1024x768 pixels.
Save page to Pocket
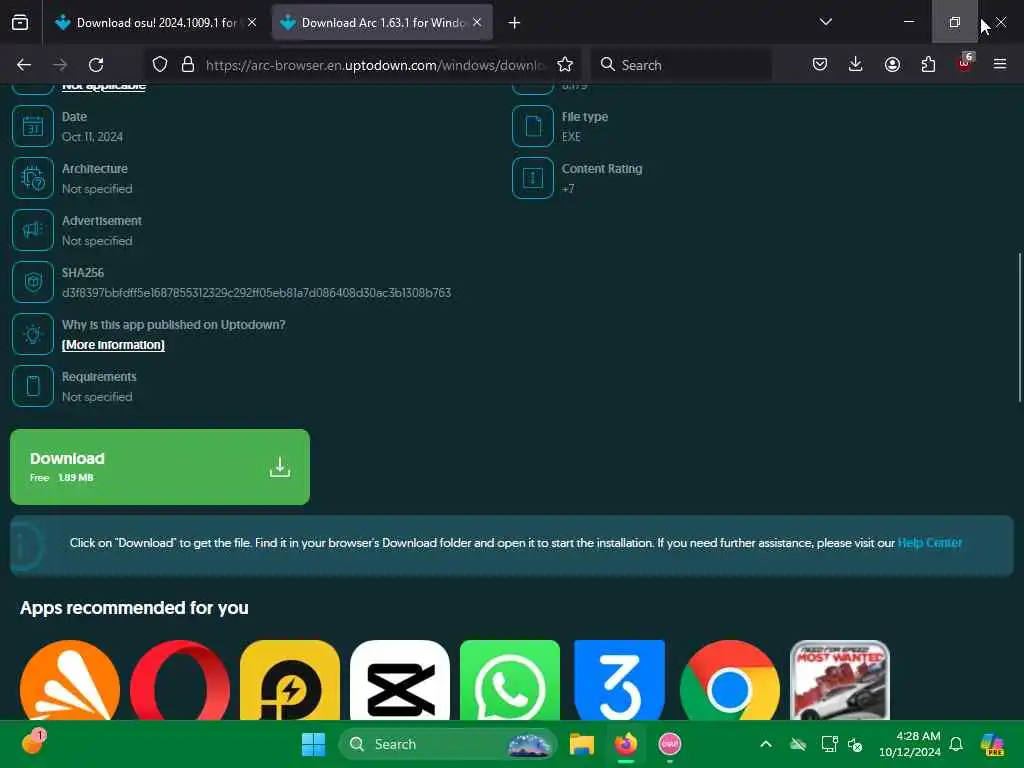(x=820, y=65)
